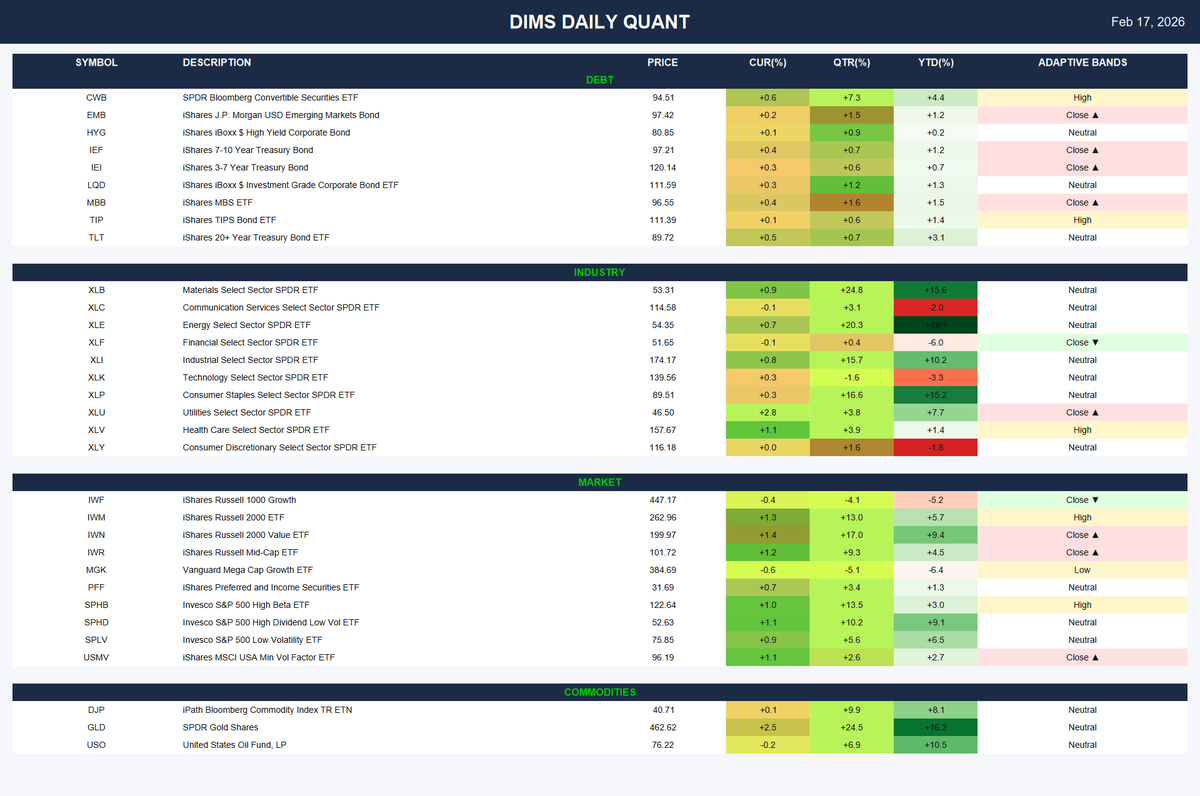This screenshot has width=1200, height=796.
Task: Click the XLI price 174.17
Action: 662,360
